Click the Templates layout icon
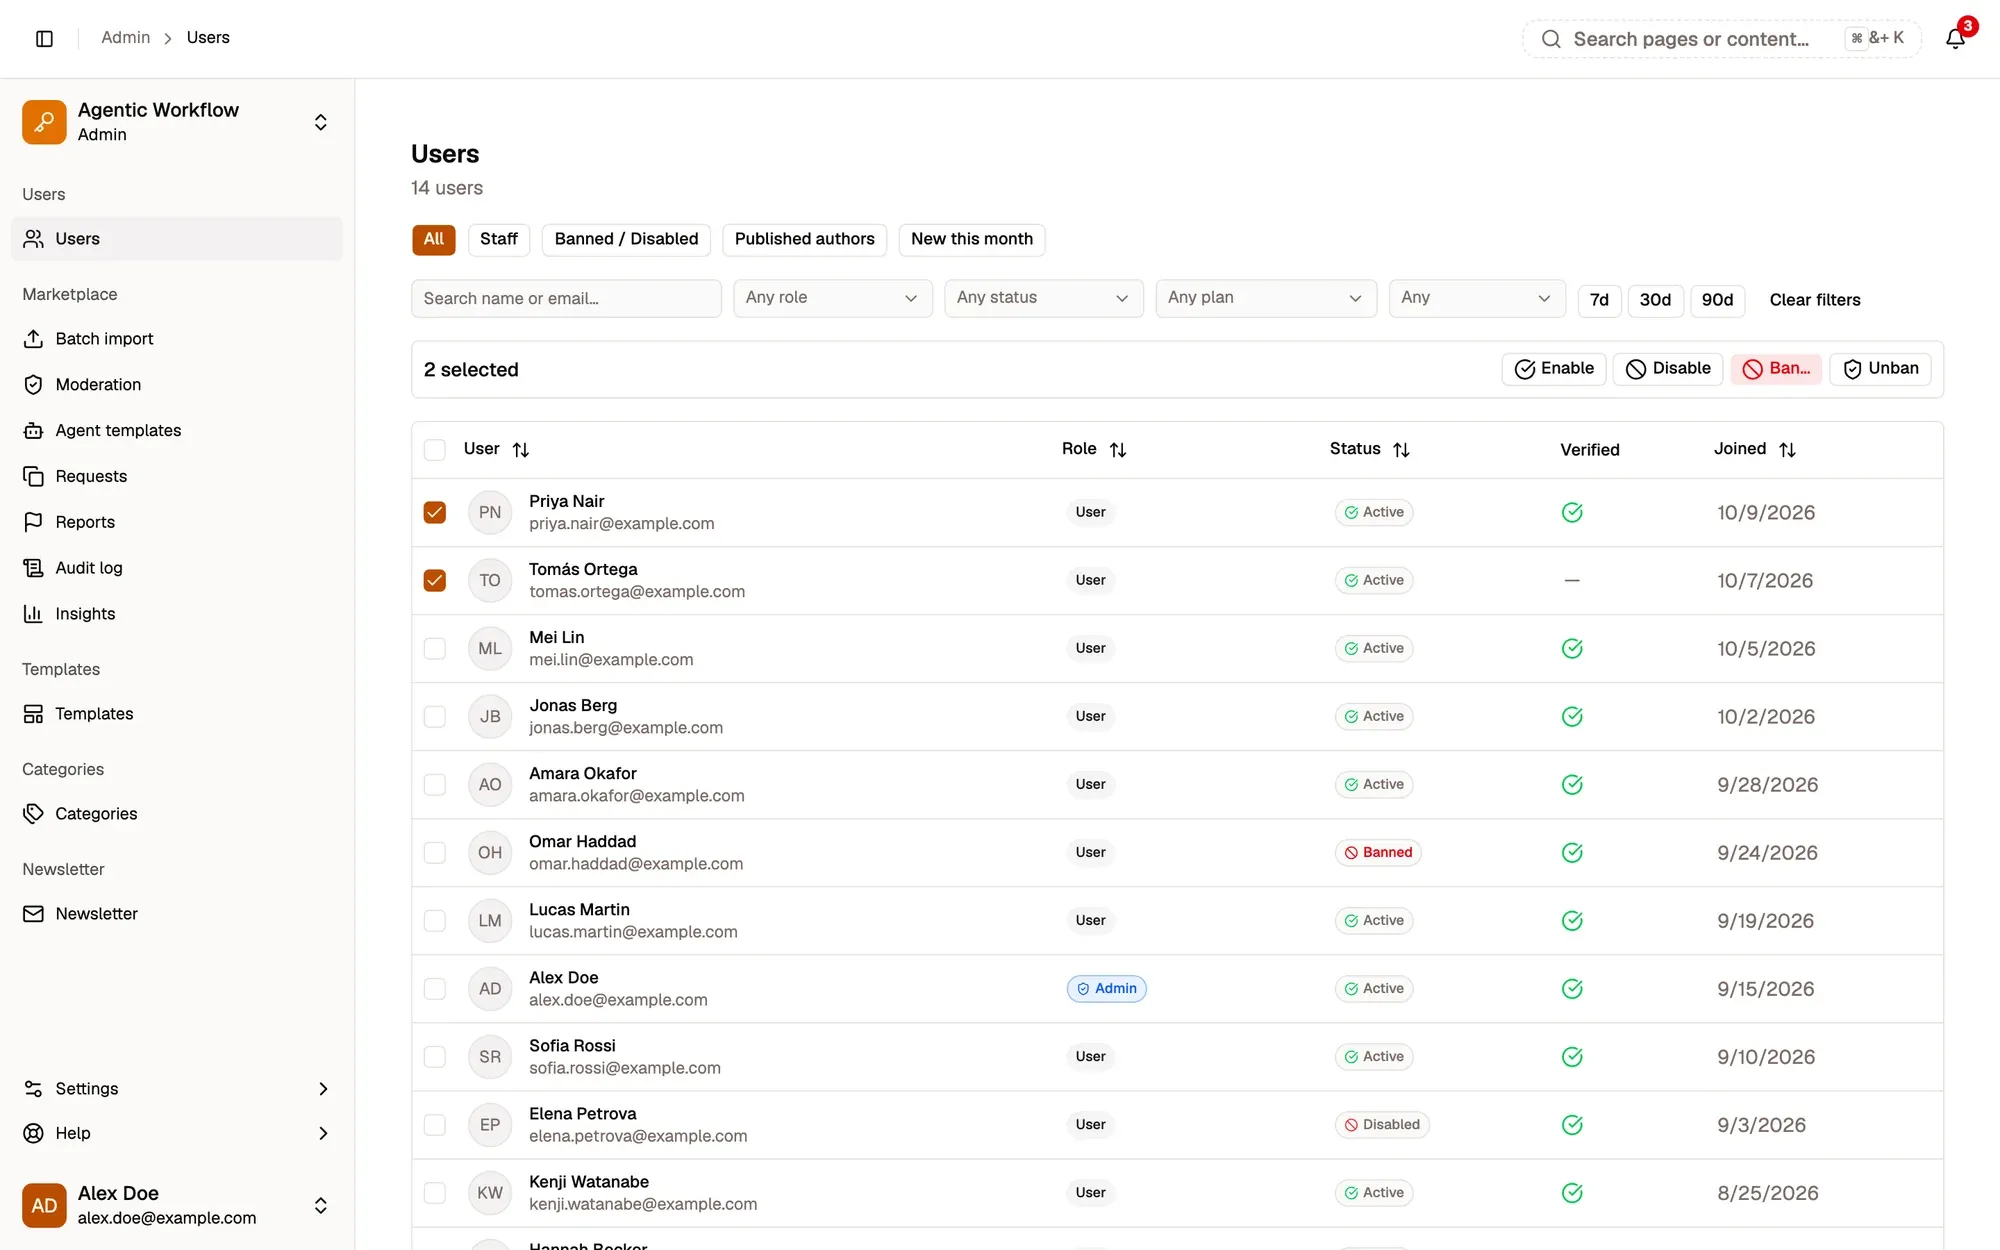The height and width of the screenshot is (1250, 2000). [33, 714]
